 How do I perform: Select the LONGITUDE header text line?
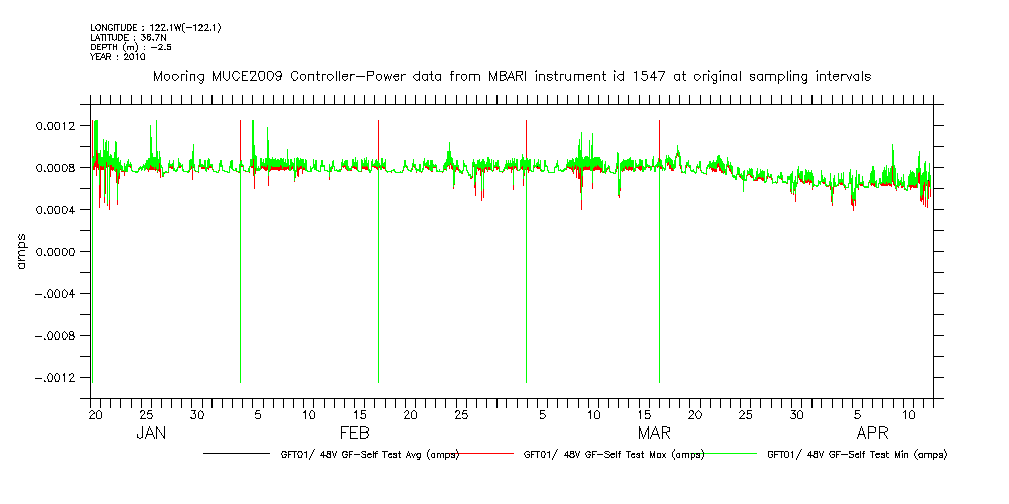(155, 27)
